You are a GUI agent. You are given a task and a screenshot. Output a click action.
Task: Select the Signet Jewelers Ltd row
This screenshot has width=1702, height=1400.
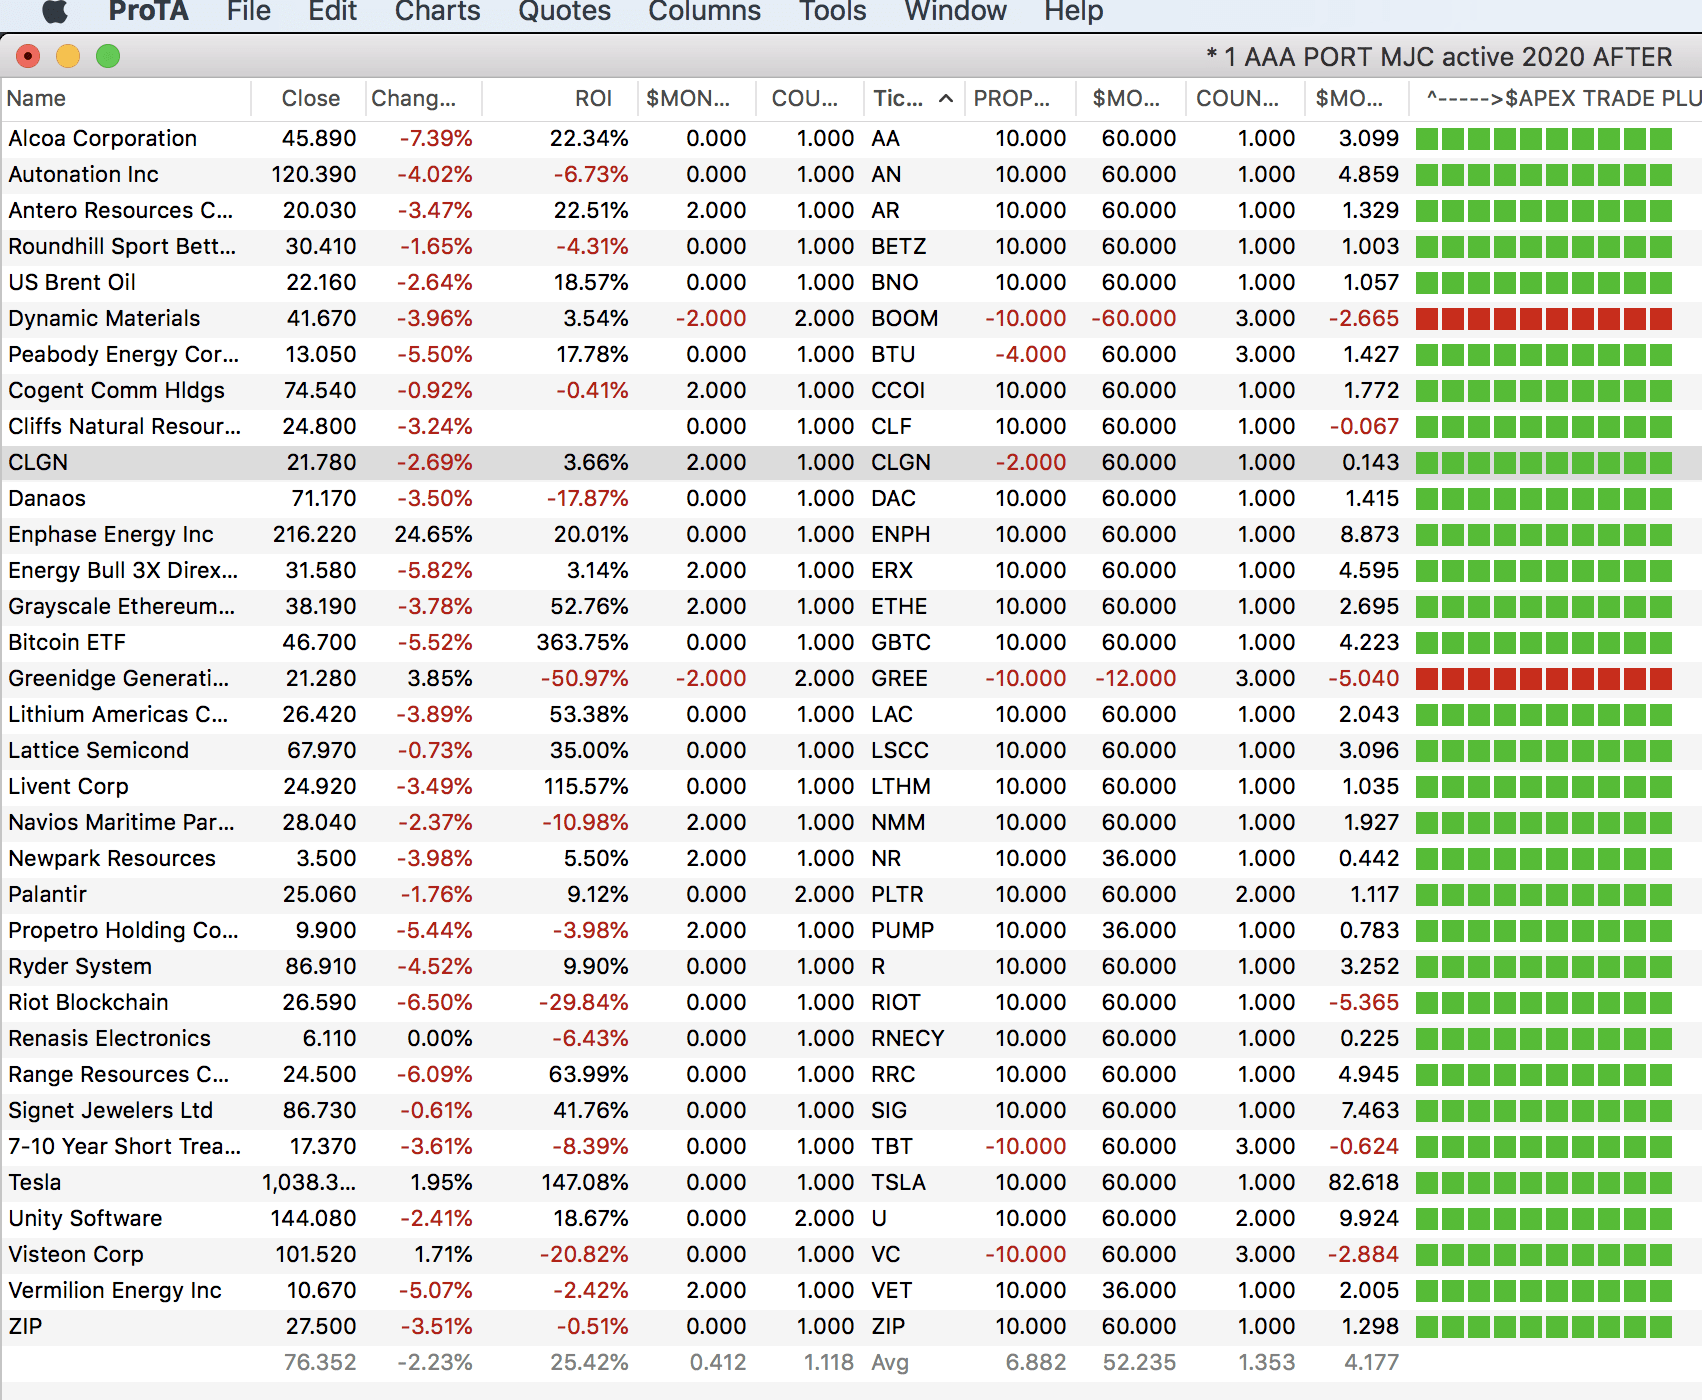(x=851, y=1111)
